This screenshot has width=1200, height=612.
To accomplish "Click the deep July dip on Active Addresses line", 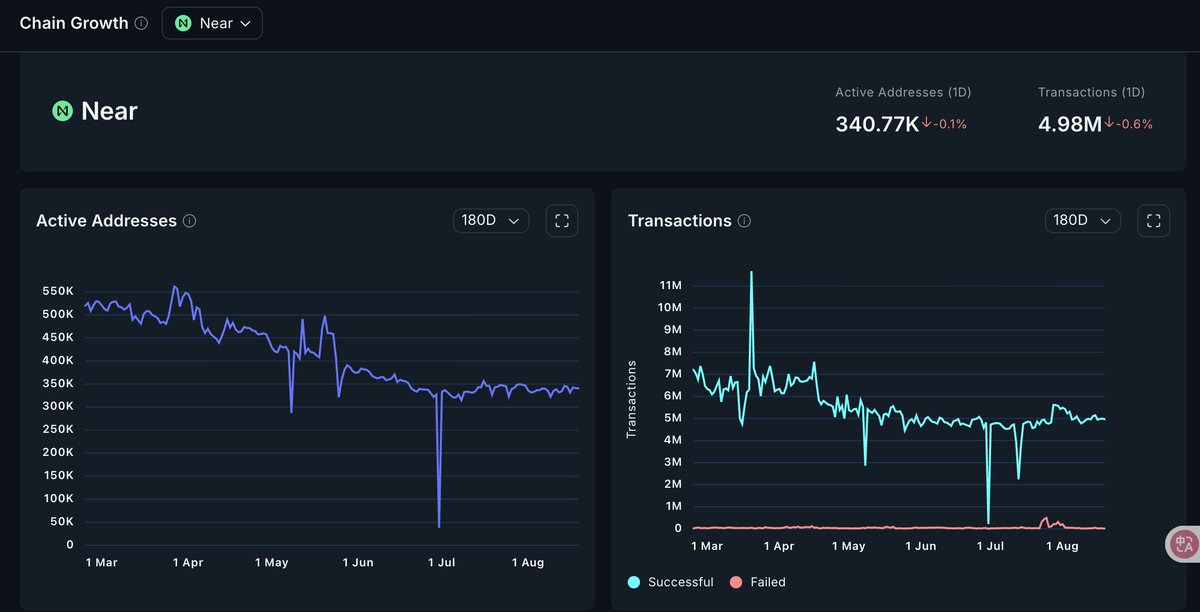I will coord(439,524).
